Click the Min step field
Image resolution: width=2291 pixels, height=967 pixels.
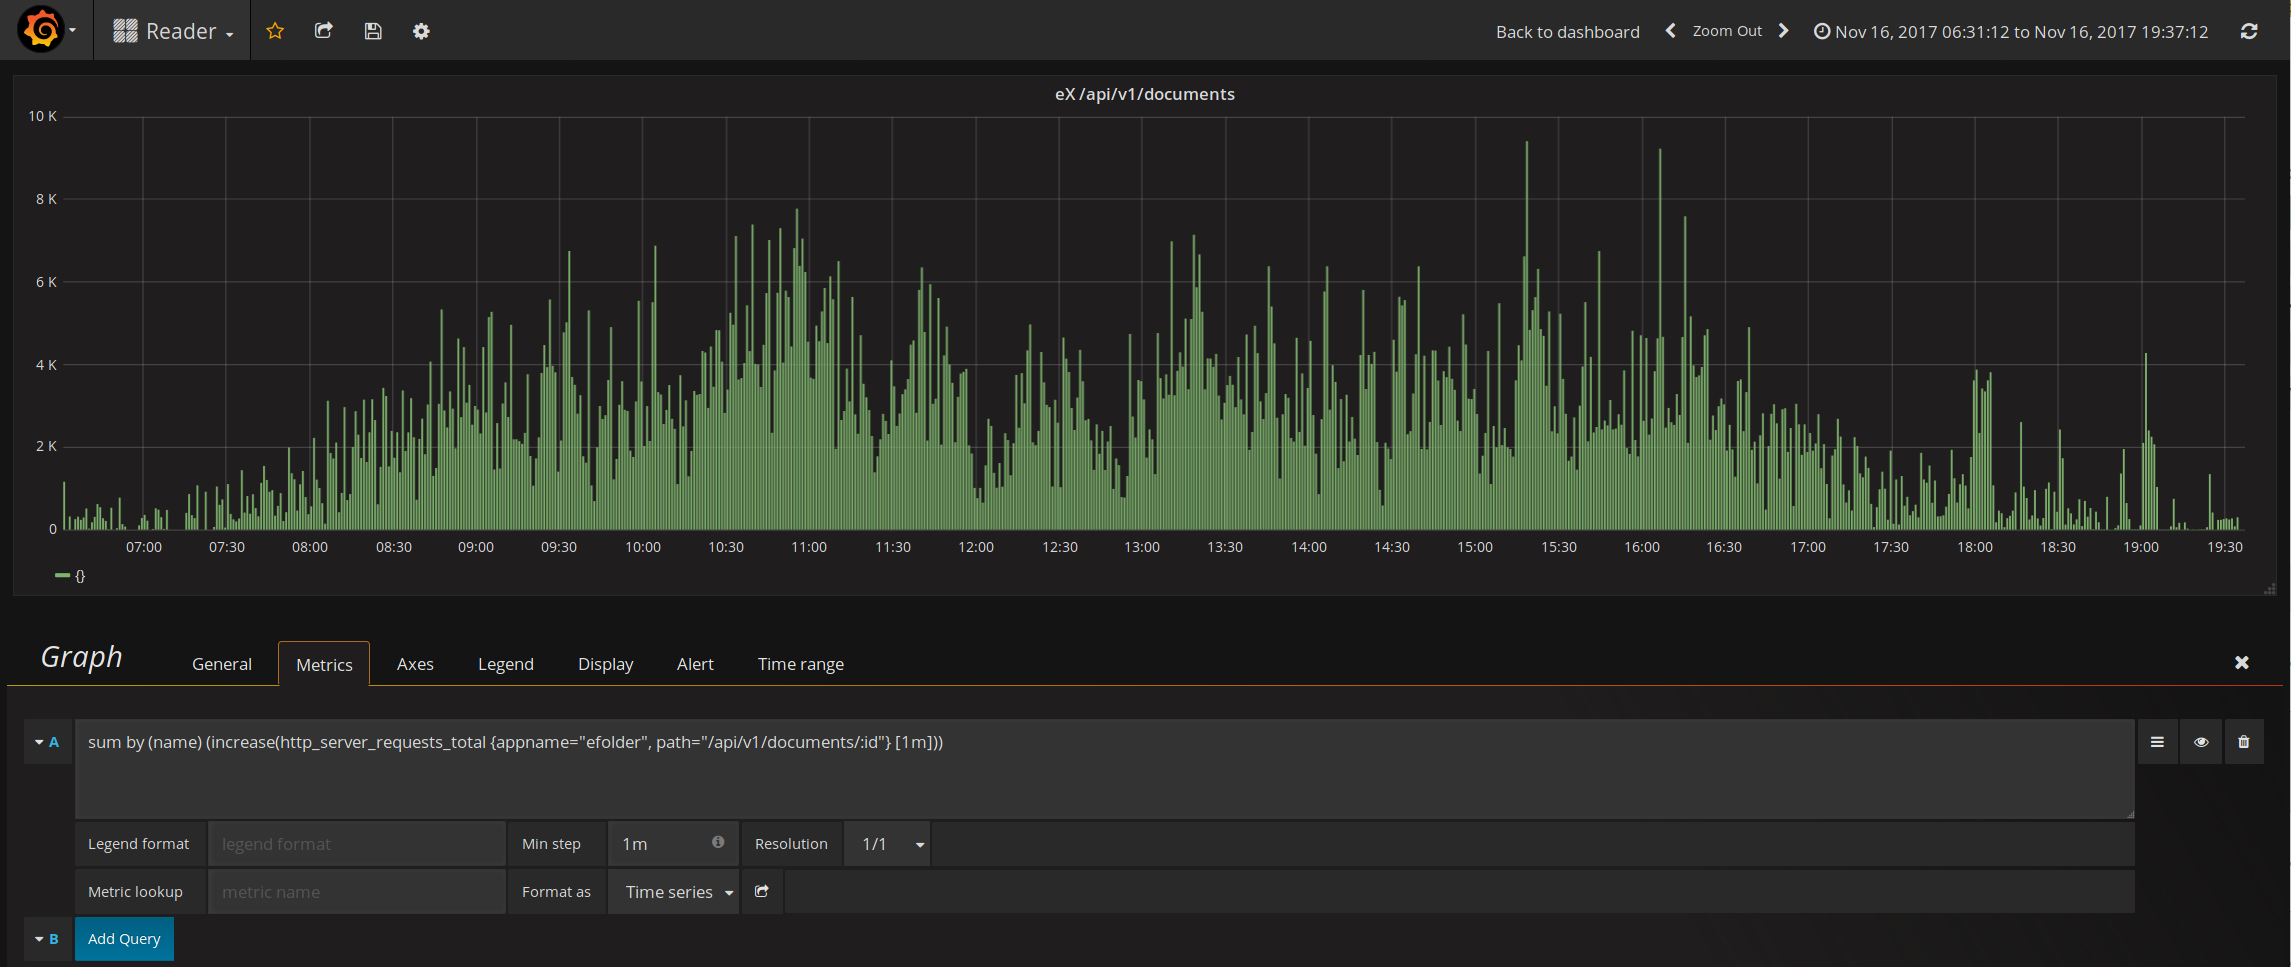[660, 844]
